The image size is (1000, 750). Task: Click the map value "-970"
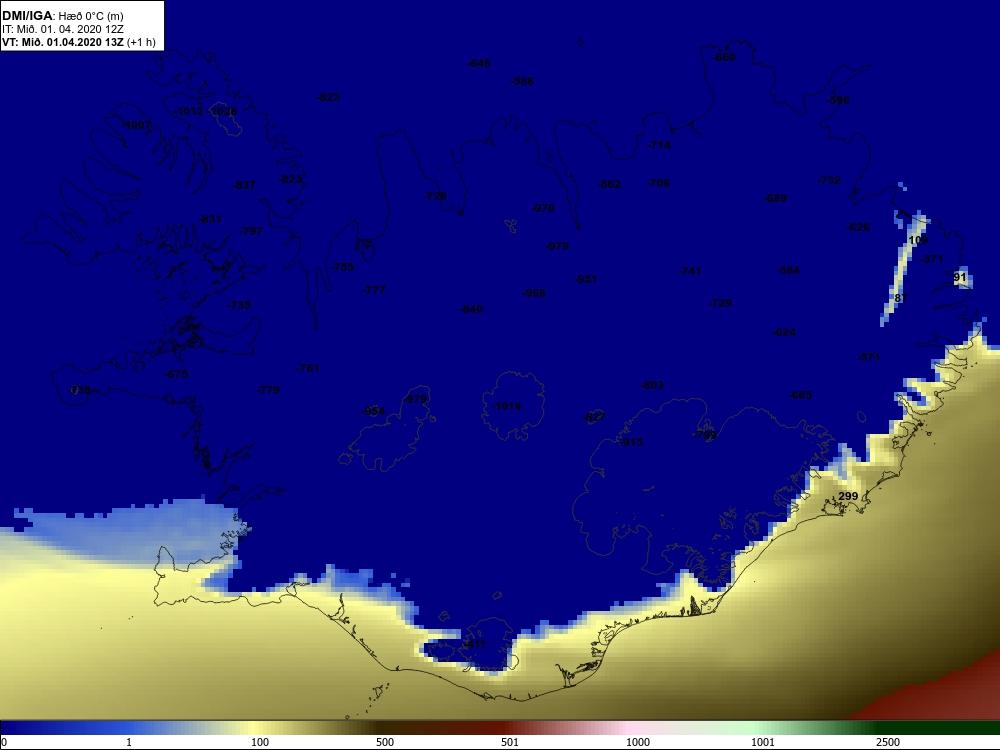(x=543, y=208)
